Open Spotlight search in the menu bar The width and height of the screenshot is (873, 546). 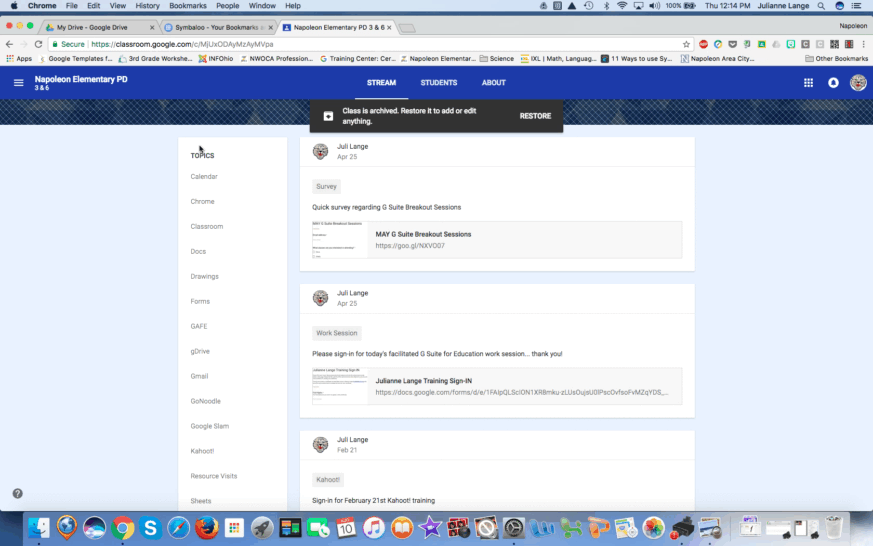(x=821, y=6)
